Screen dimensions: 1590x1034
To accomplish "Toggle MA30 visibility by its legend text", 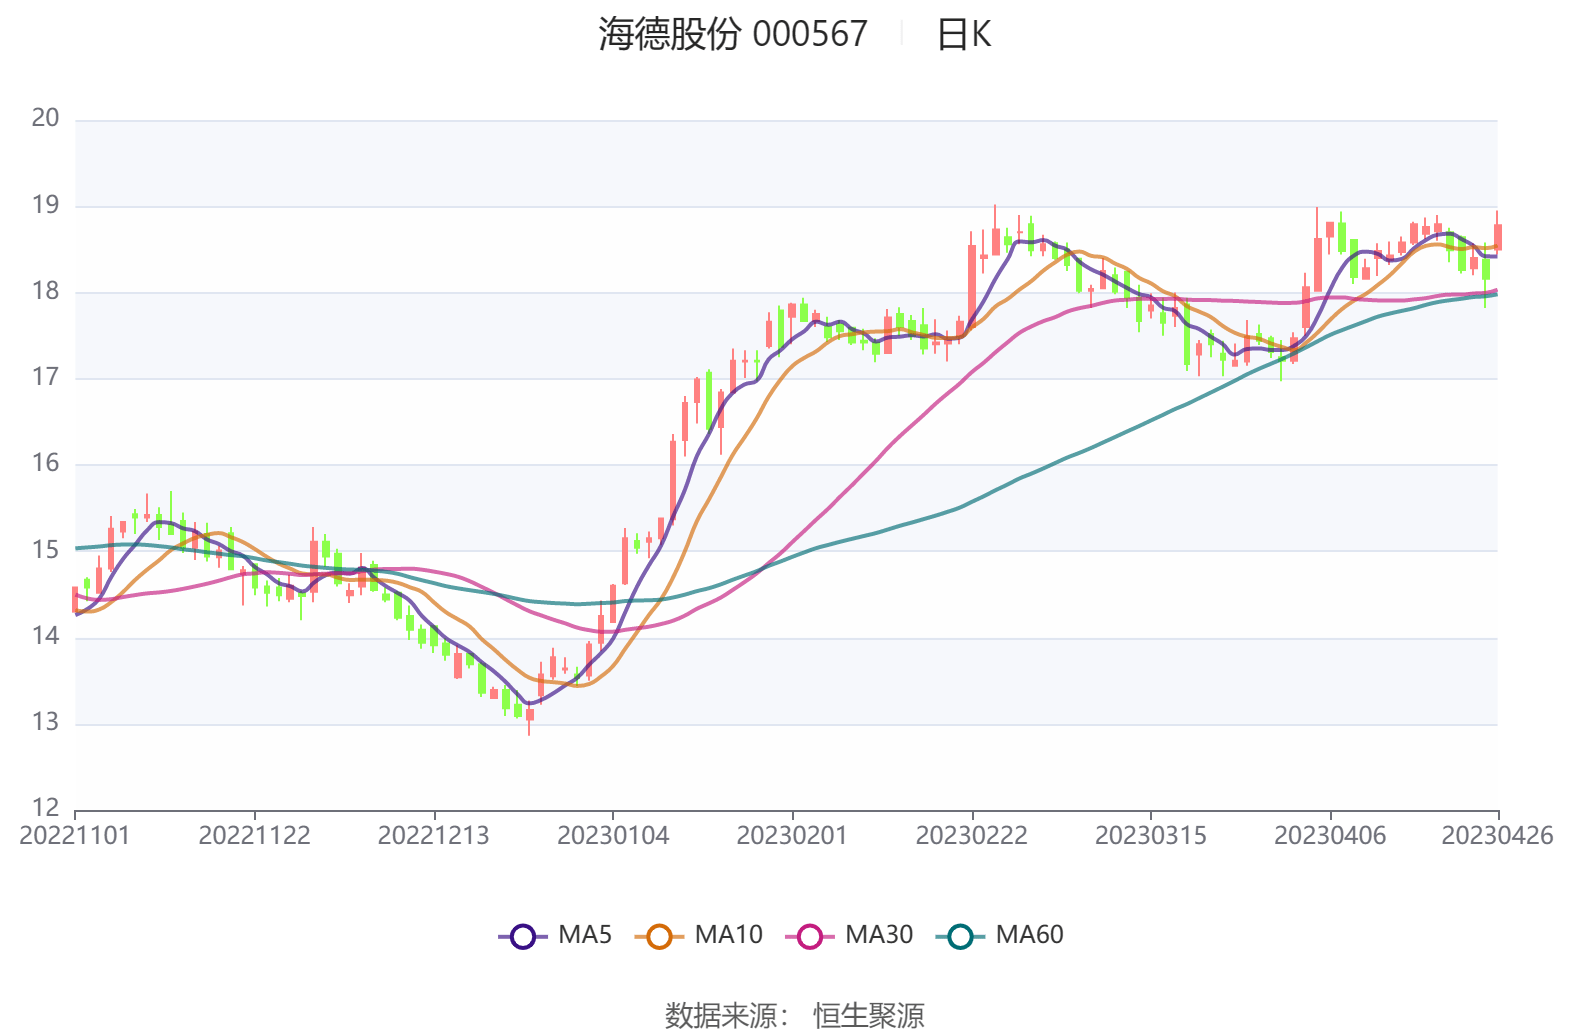I will (879, 935).
